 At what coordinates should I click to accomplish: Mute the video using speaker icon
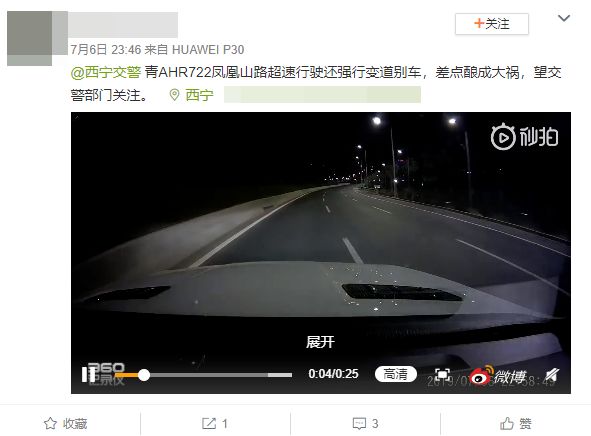(551, 375)
